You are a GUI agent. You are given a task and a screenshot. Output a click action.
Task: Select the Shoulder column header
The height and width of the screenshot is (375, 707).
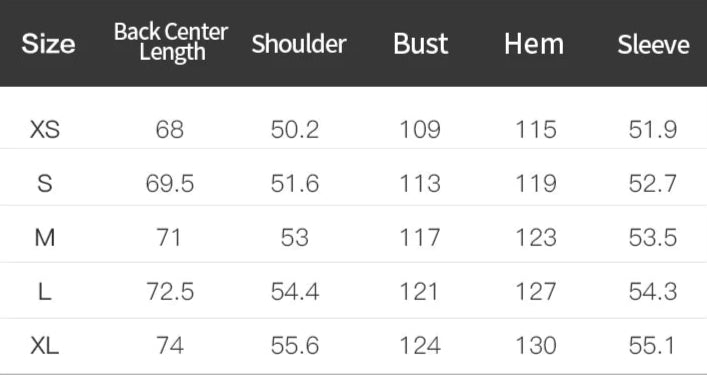299,44
